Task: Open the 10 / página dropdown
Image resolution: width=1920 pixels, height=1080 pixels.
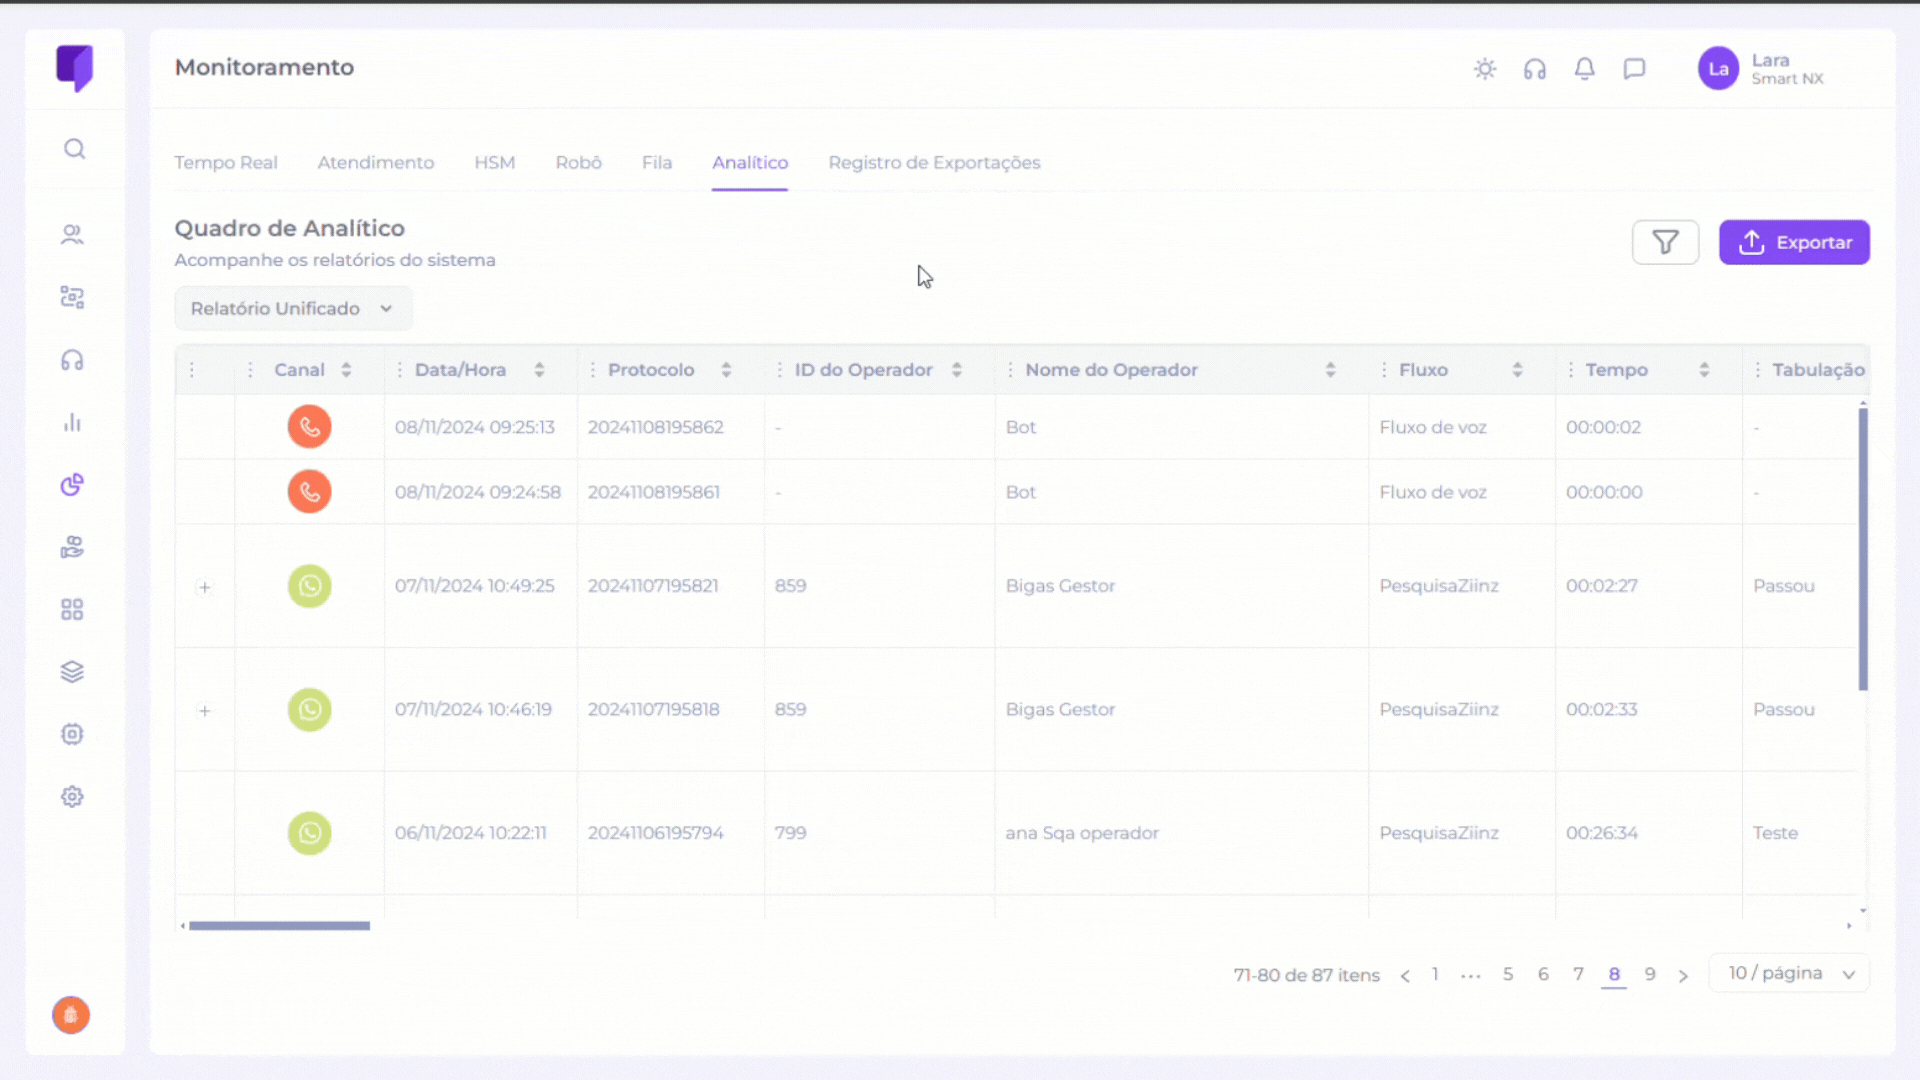Action: (1790, 973)
